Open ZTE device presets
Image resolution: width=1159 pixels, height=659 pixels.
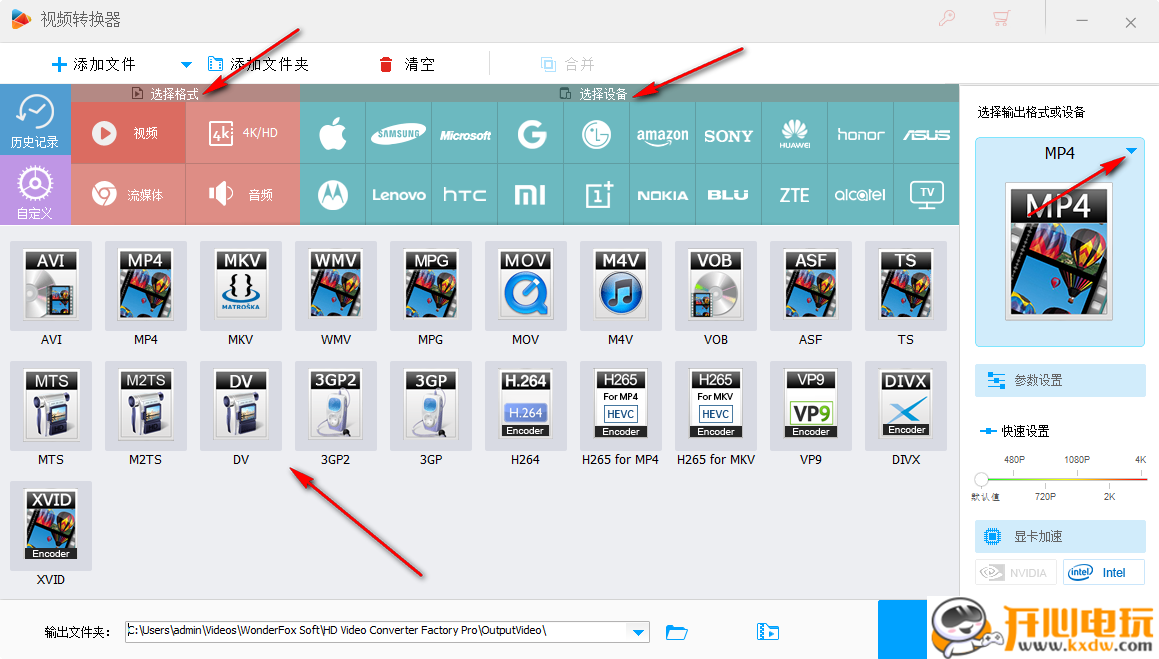795,194
